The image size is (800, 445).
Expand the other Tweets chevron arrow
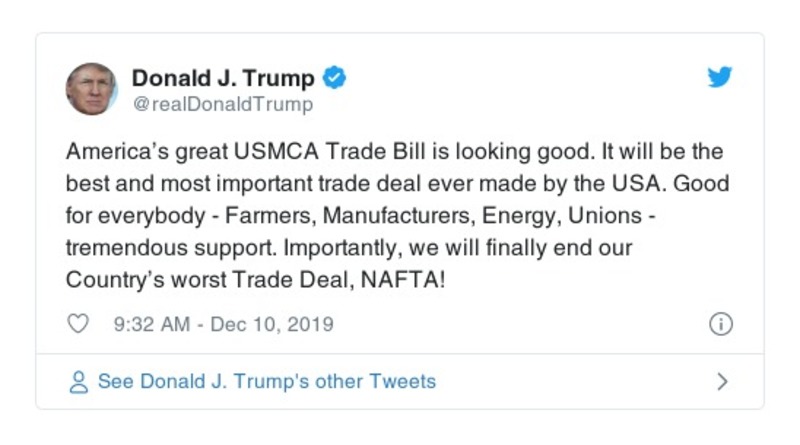722,382
